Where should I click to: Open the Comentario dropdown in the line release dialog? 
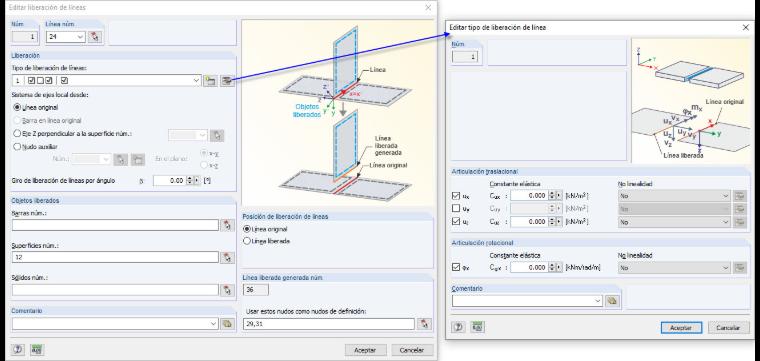click(214, 324)
